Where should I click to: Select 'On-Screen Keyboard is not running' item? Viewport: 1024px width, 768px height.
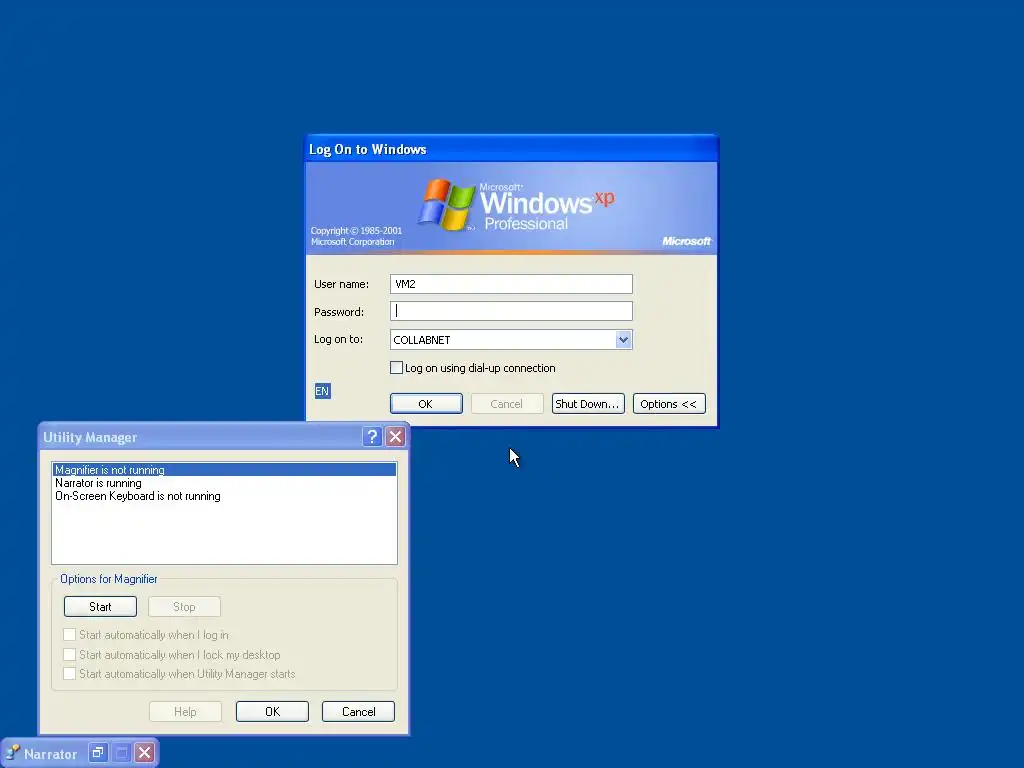225,496
